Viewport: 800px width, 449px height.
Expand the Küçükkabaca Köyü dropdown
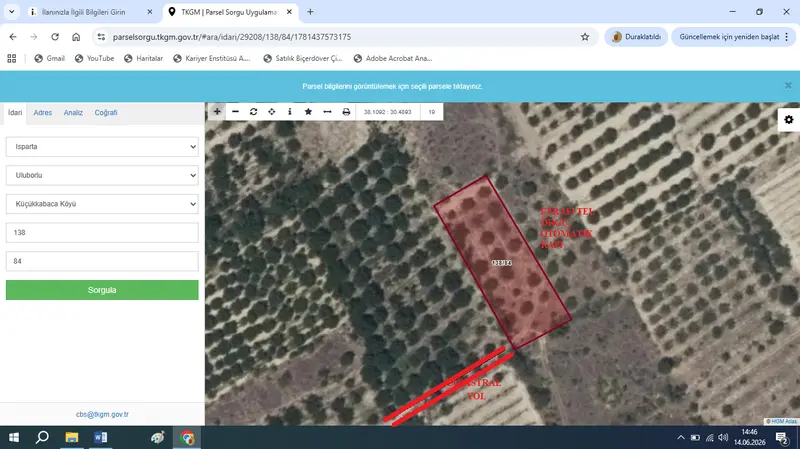[x=102, y=204]
